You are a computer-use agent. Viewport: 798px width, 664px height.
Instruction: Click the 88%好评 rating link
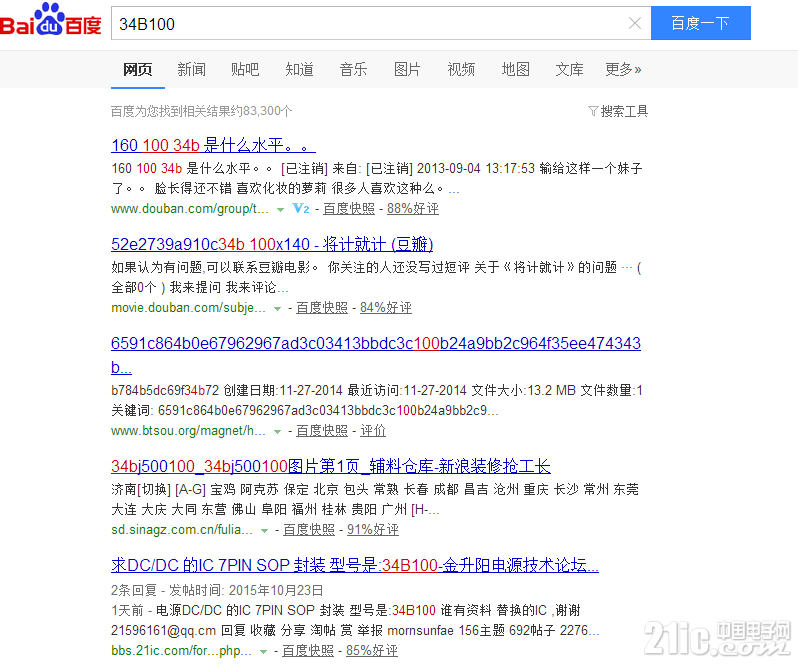point(413,209)
